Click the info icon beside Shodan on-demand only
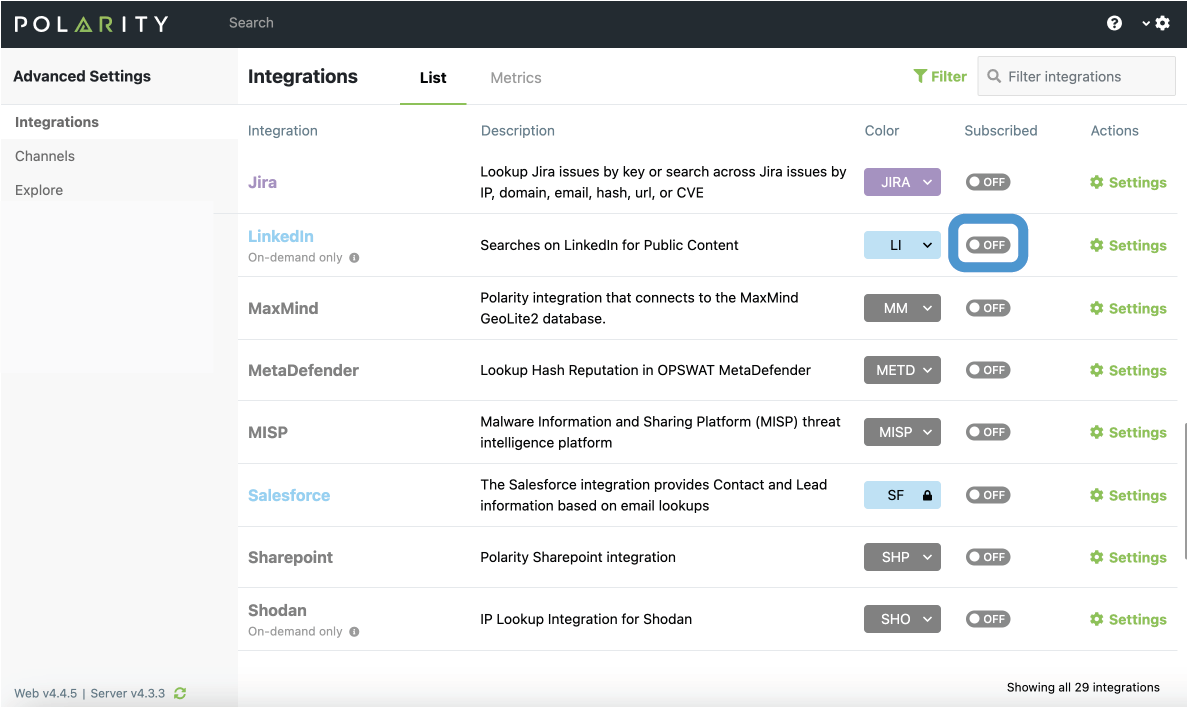1187x707 pixels. [x=354, y=632]
